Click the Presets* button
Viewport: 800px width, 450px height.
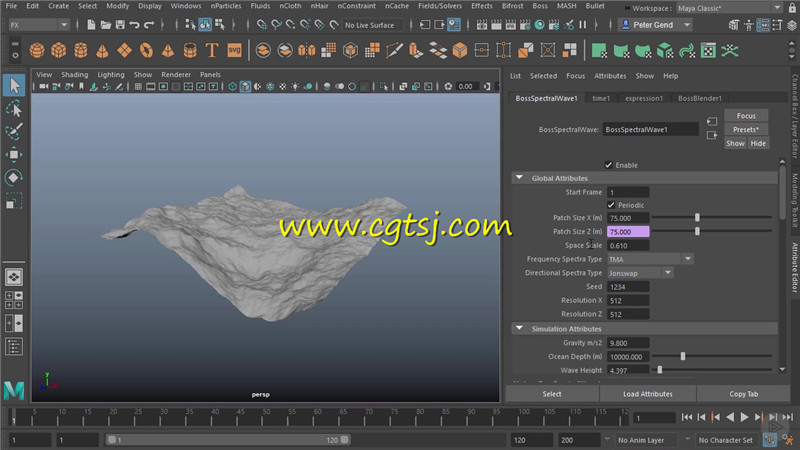[x=746, y=130]
